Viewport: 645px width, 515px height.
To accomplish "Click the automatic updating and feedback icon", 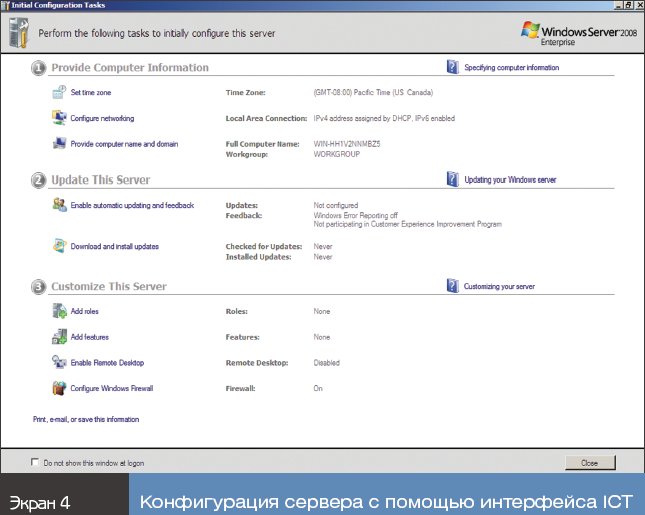I will pos(59,205).
